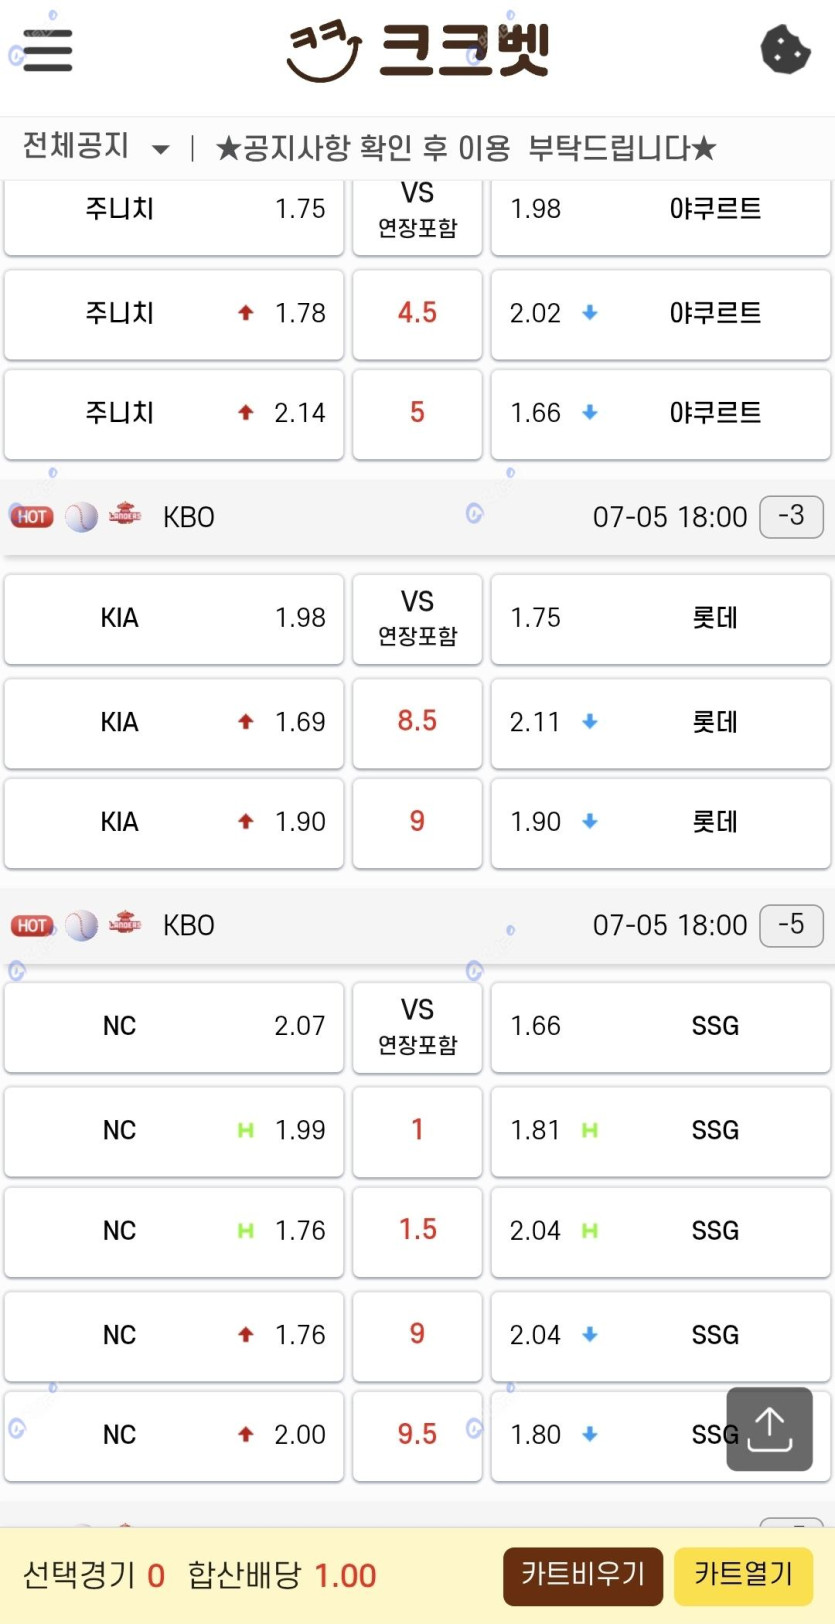835x1624 pixels.
Task: Select 야쿠르트 odds 2.02 at 4.5 line
Action: [x=660, y=314]
